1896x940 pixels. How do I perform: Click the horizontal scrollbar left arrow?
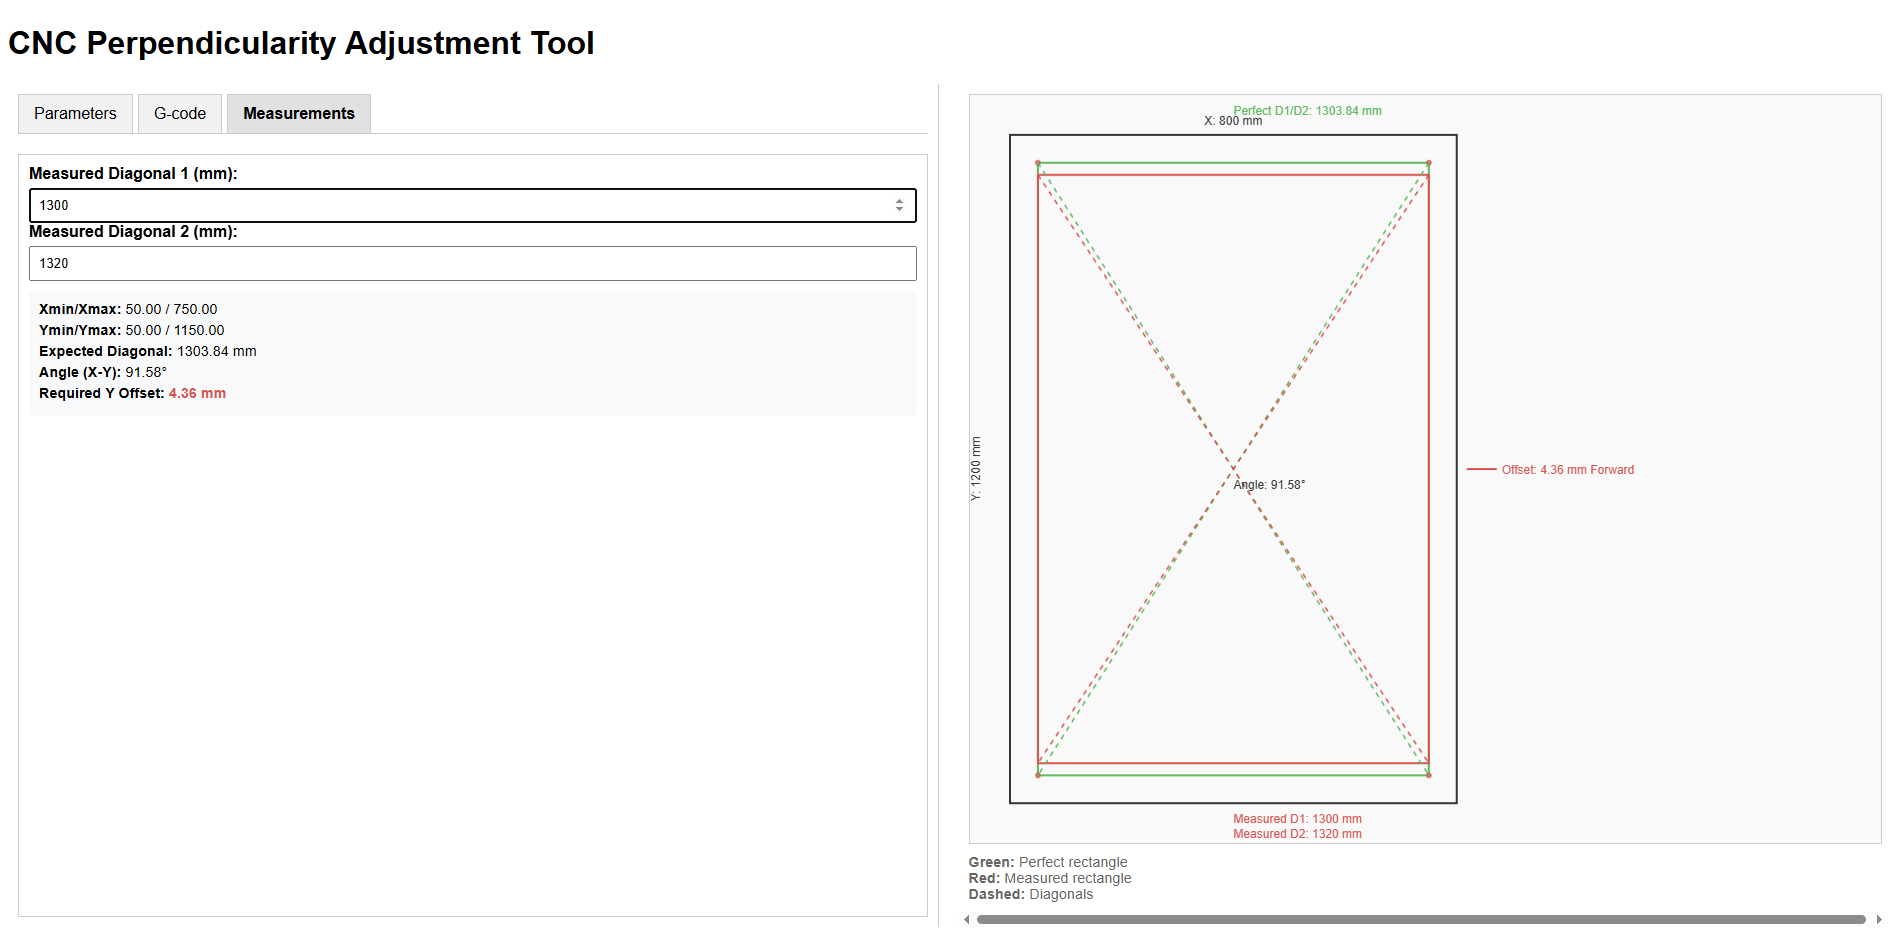[x=966, y=919]
